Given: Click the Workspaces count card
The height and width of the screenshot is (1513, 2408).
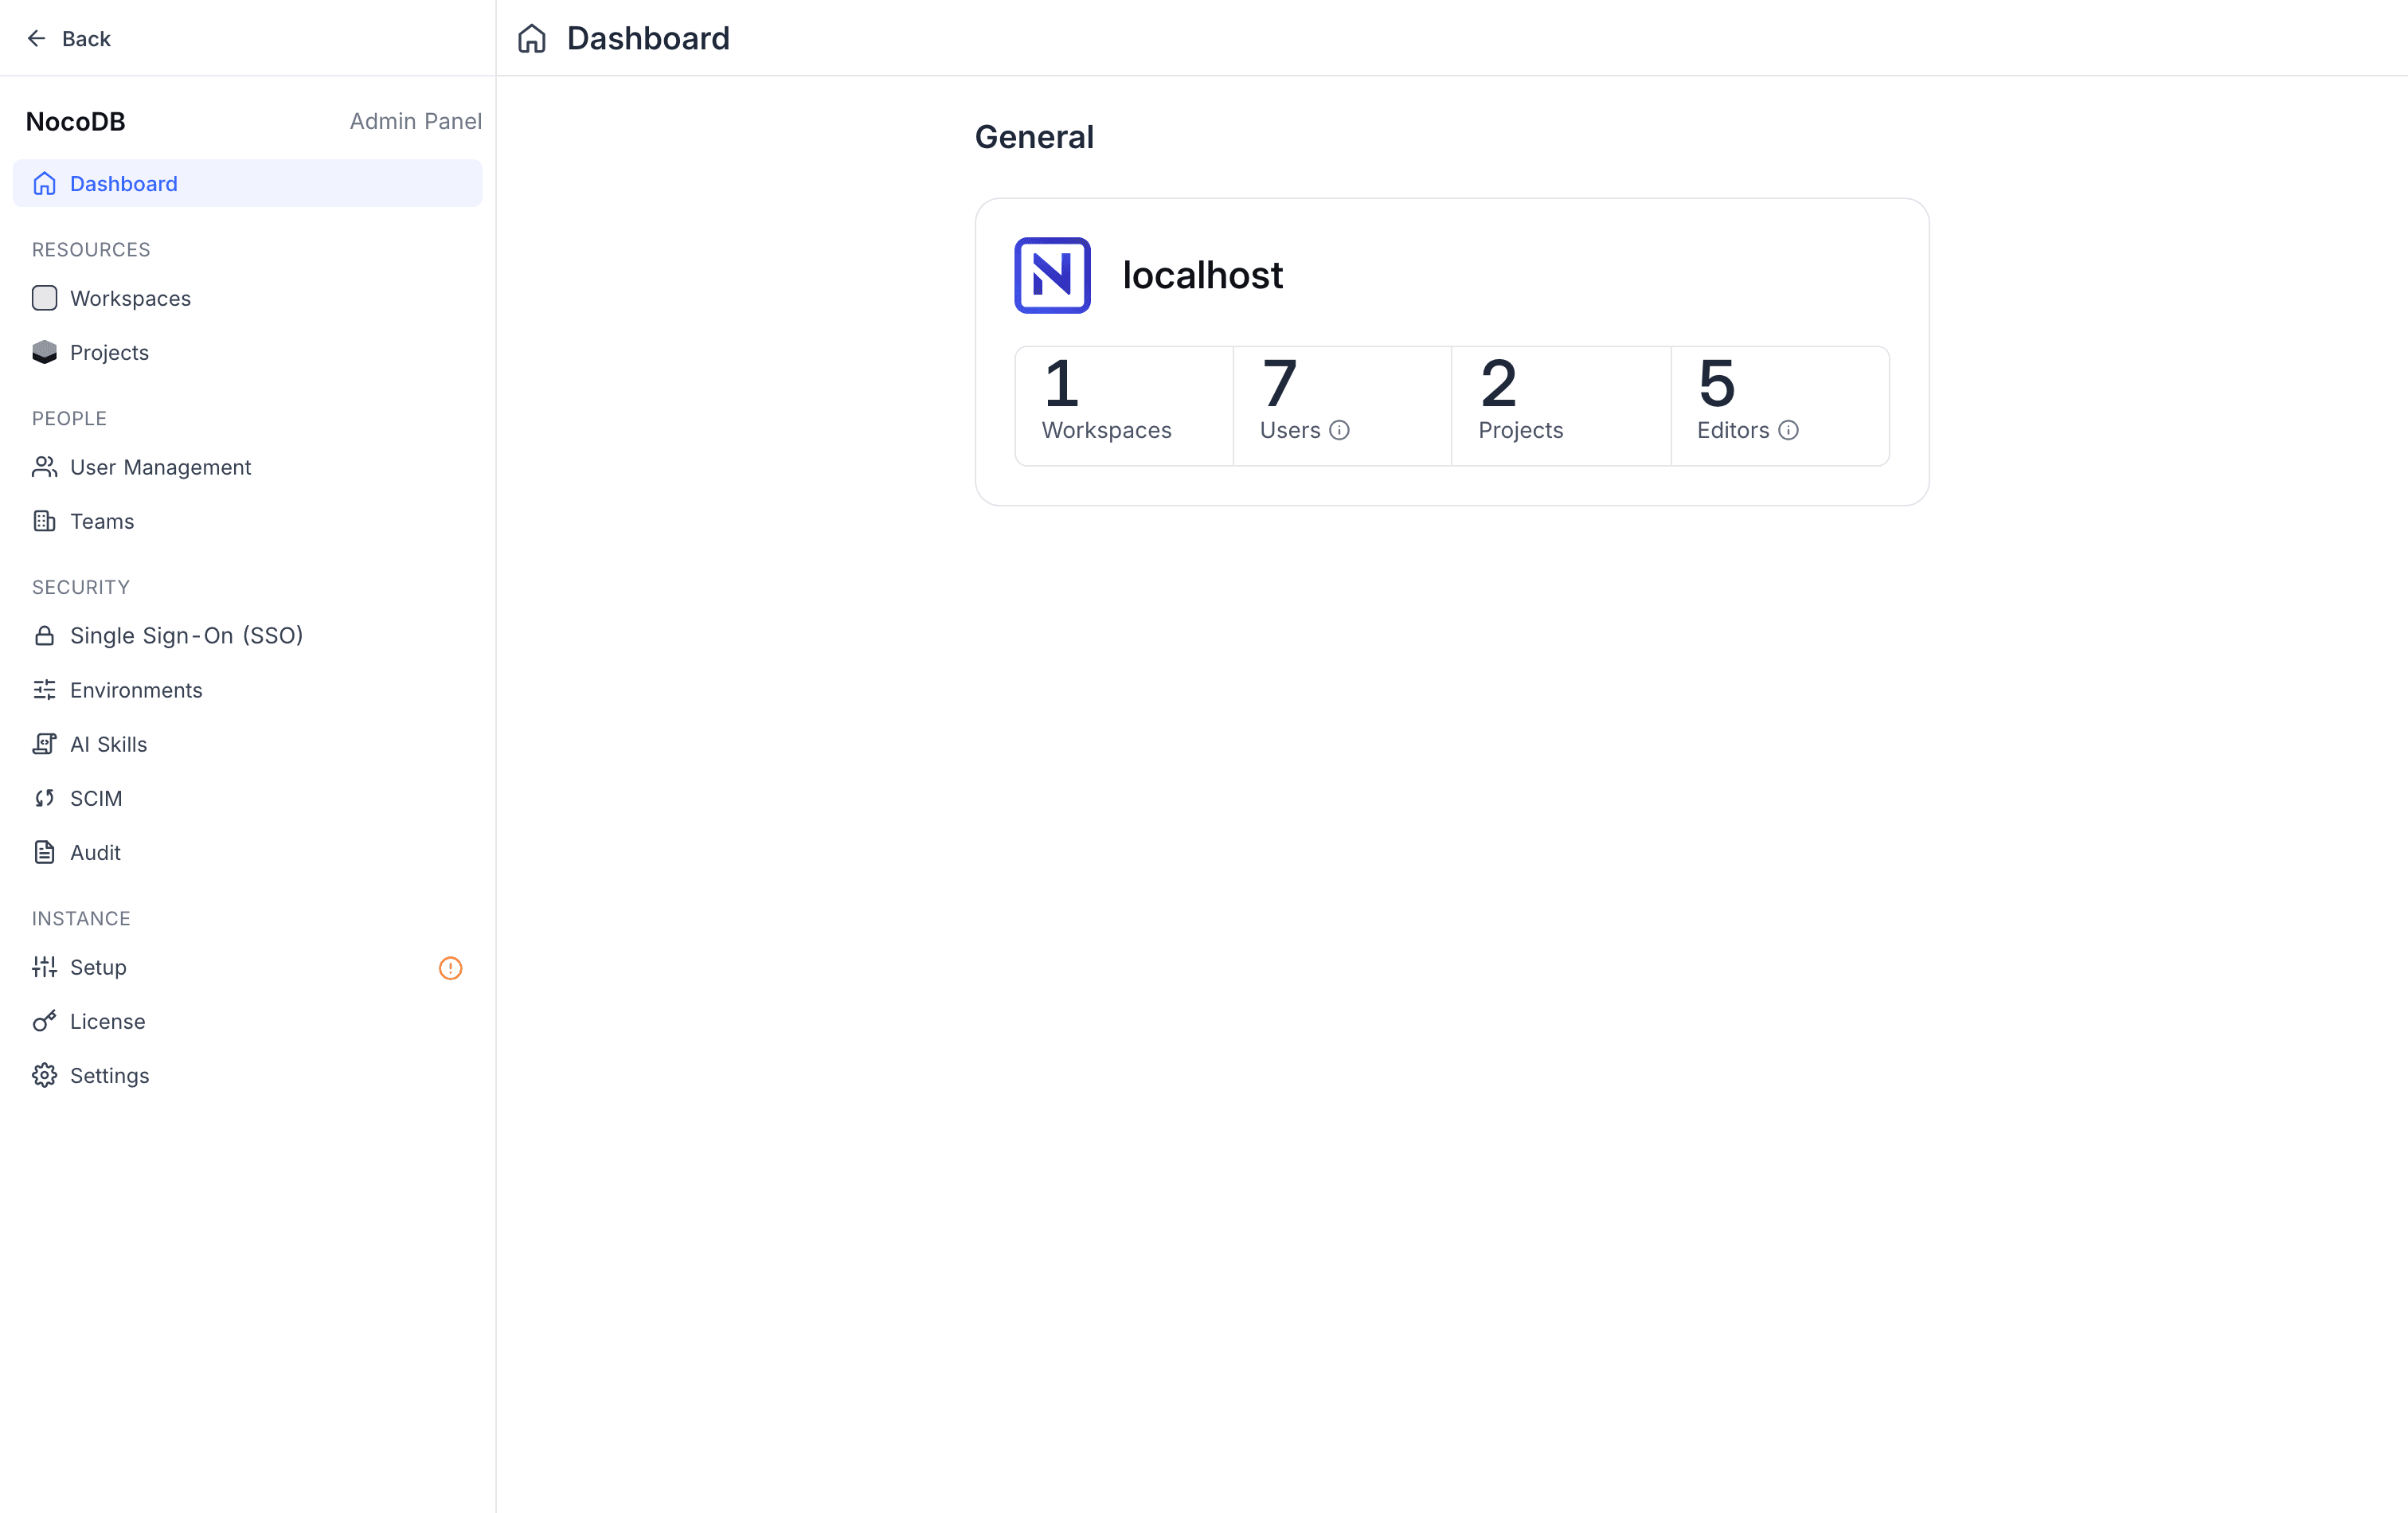Looking at the screenshot, I should coord(1124,405).
